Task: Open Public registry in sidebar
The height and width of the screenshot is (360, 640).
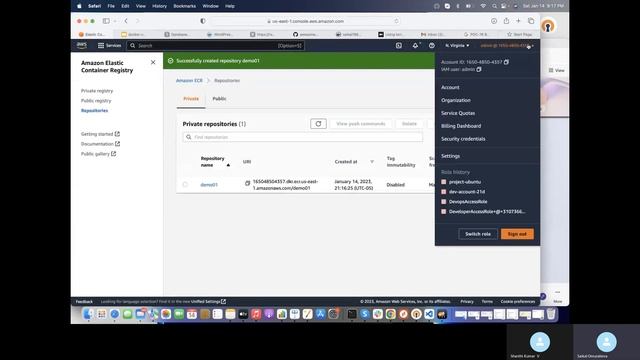Action: point(96,101)
